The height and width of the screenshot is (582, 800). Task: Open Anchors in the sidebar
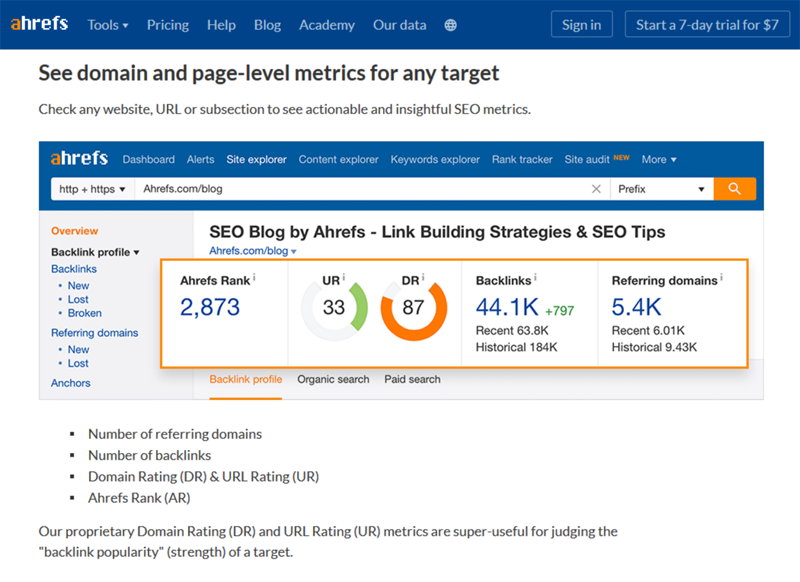[71, 383]
